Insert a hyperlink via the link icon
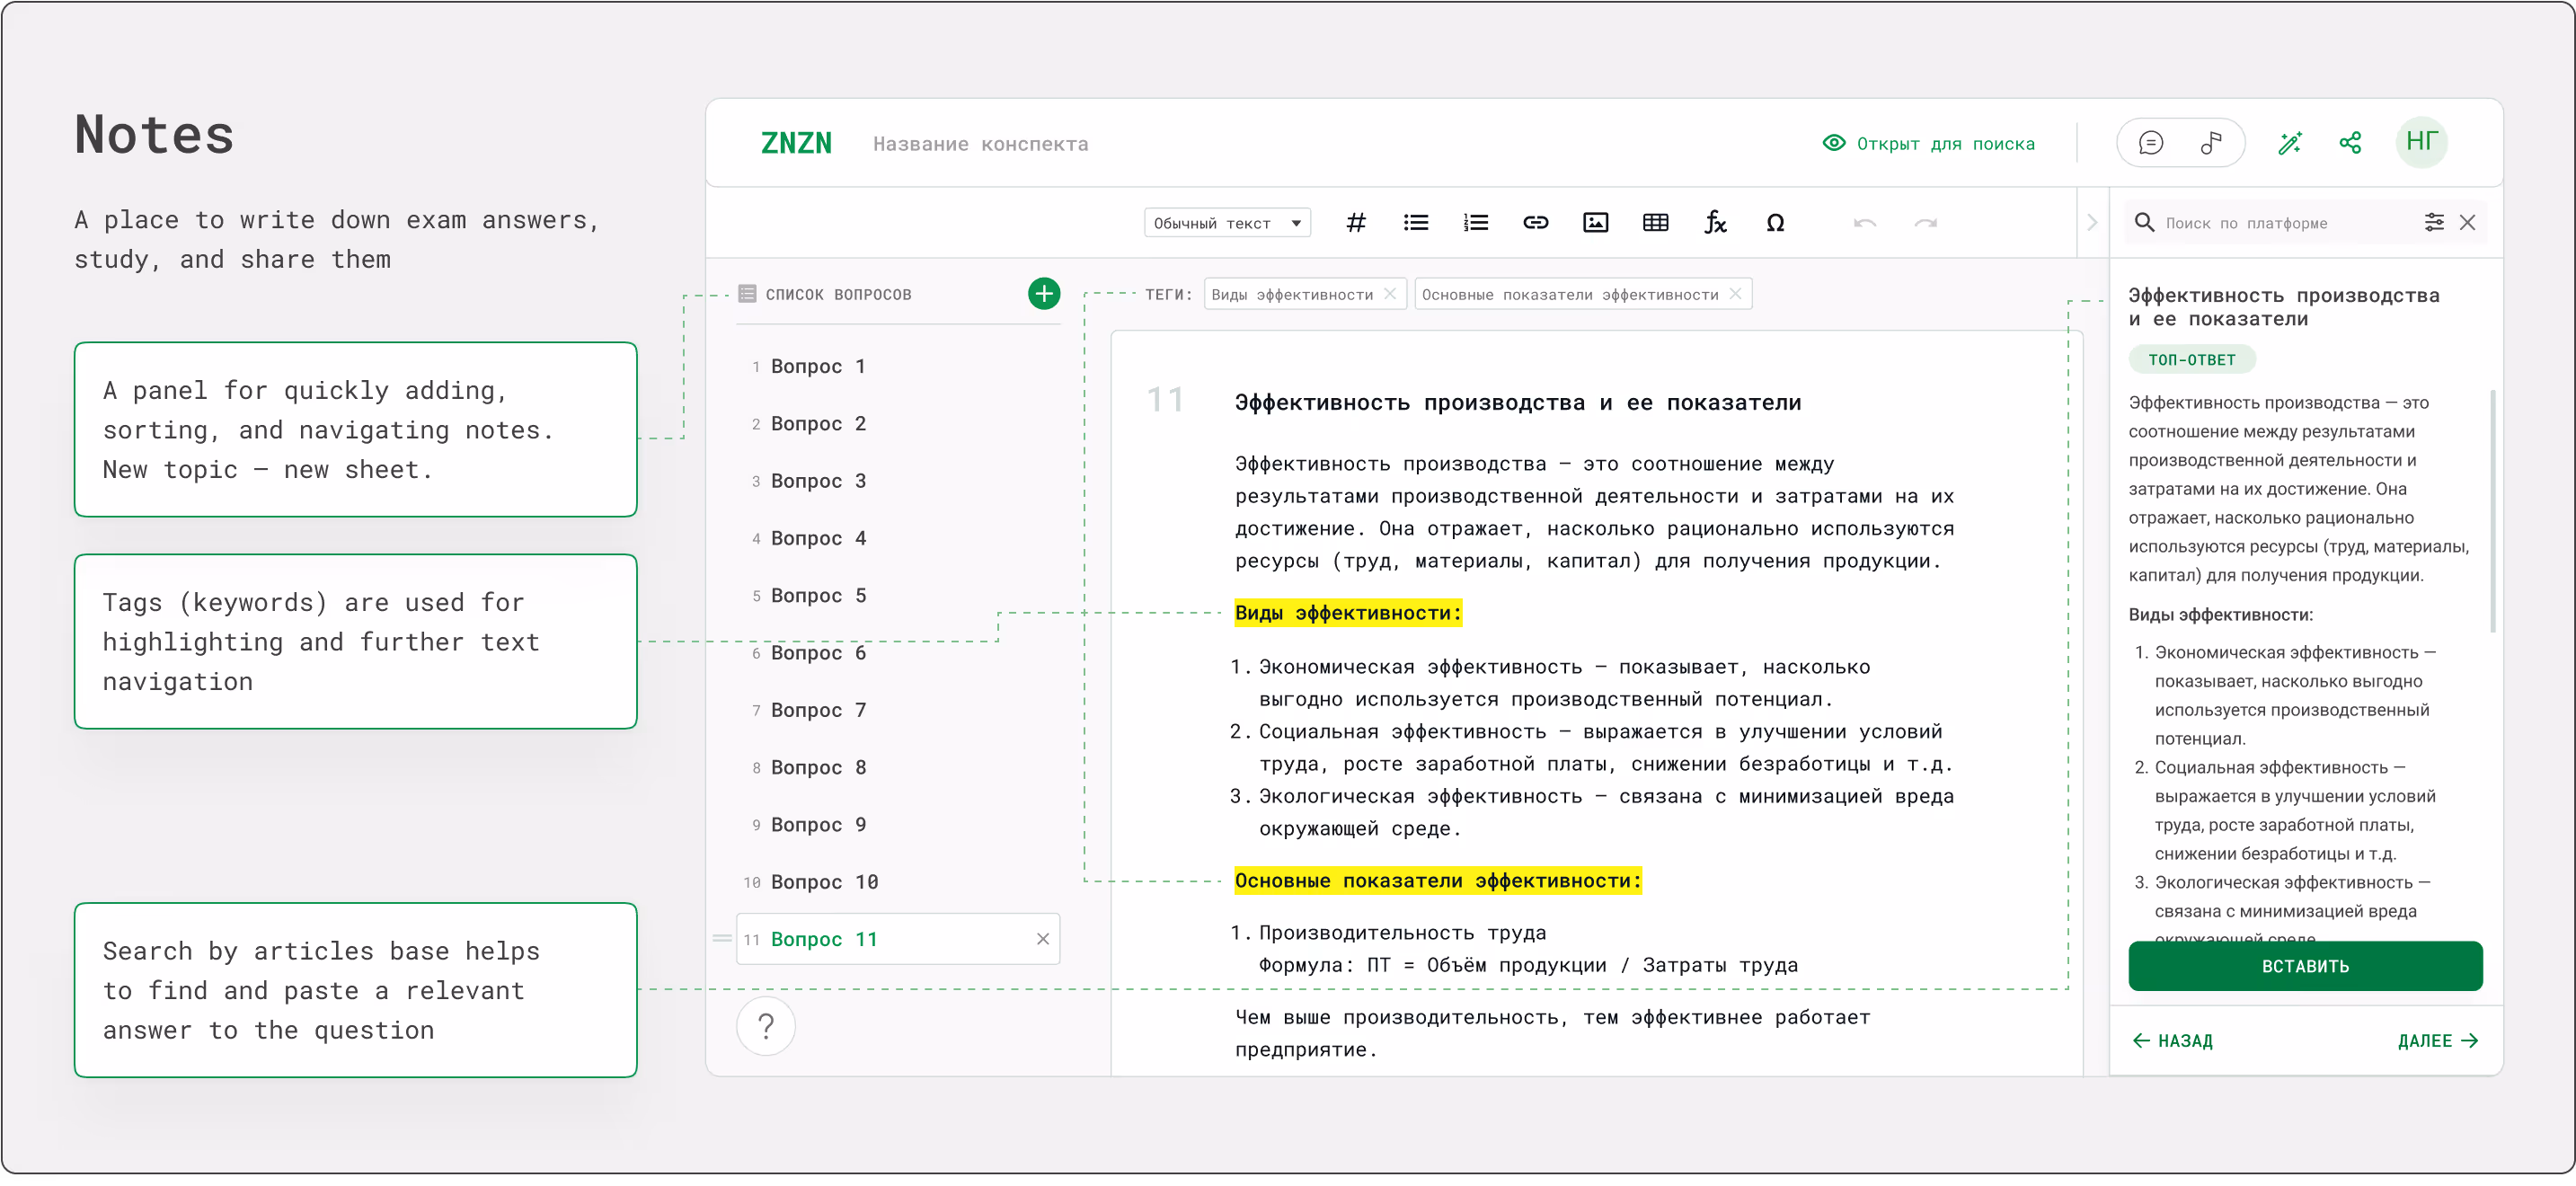This screenshot has height=1186, width=2576. point(1535,223)
